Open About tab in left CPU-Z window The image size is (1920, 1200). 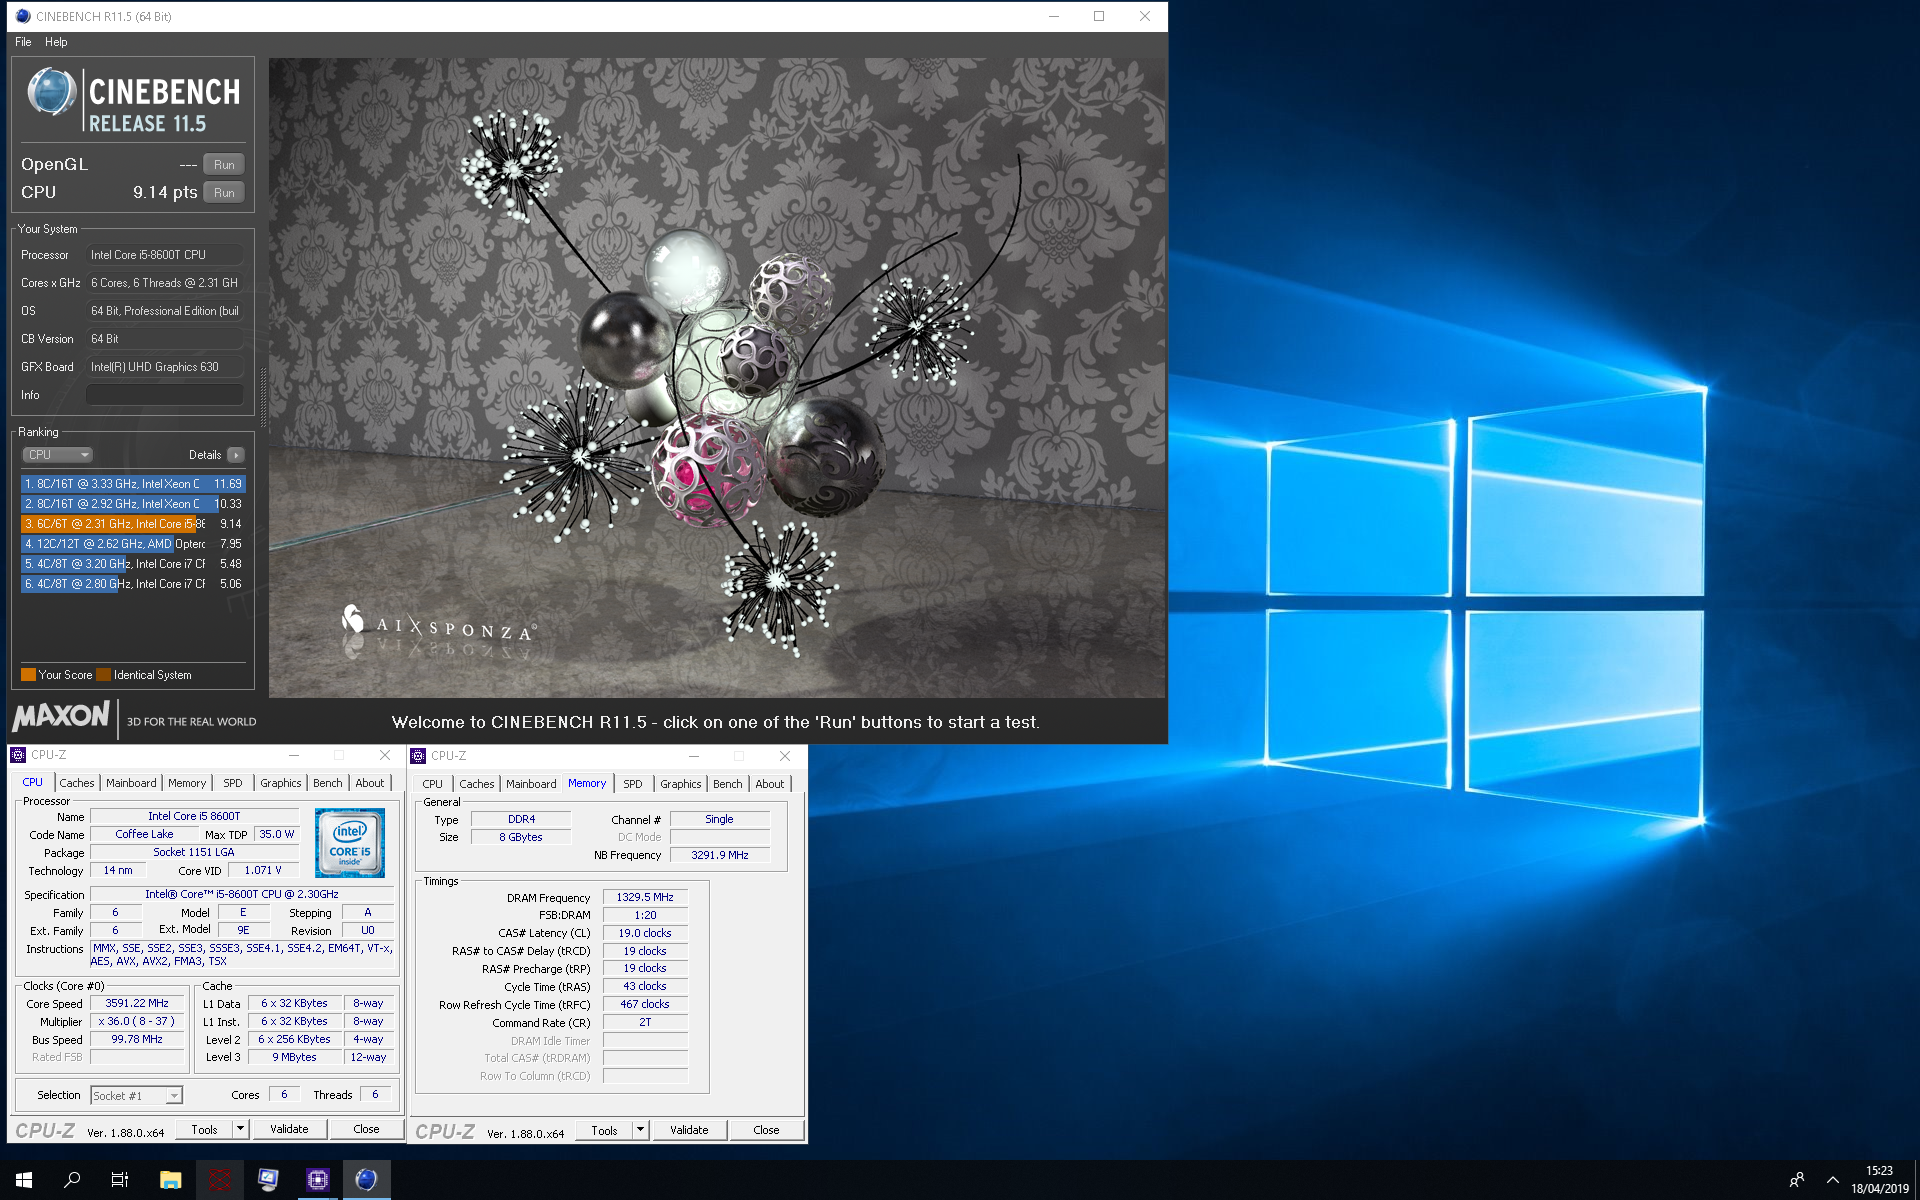[x=370, y=783]
